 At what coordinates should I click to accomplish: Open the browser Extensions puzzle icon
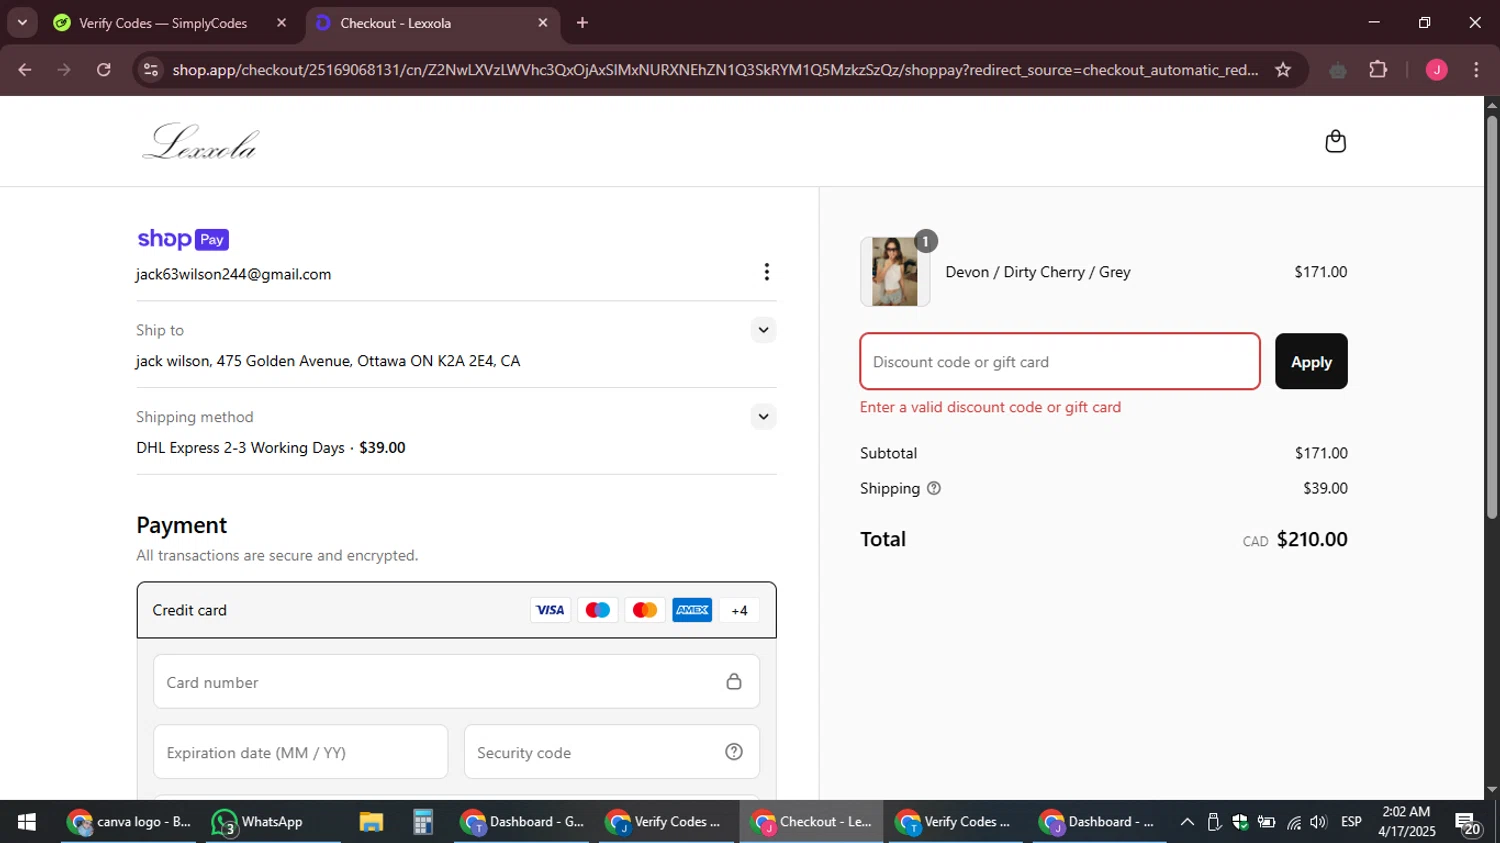[1378, 70]
